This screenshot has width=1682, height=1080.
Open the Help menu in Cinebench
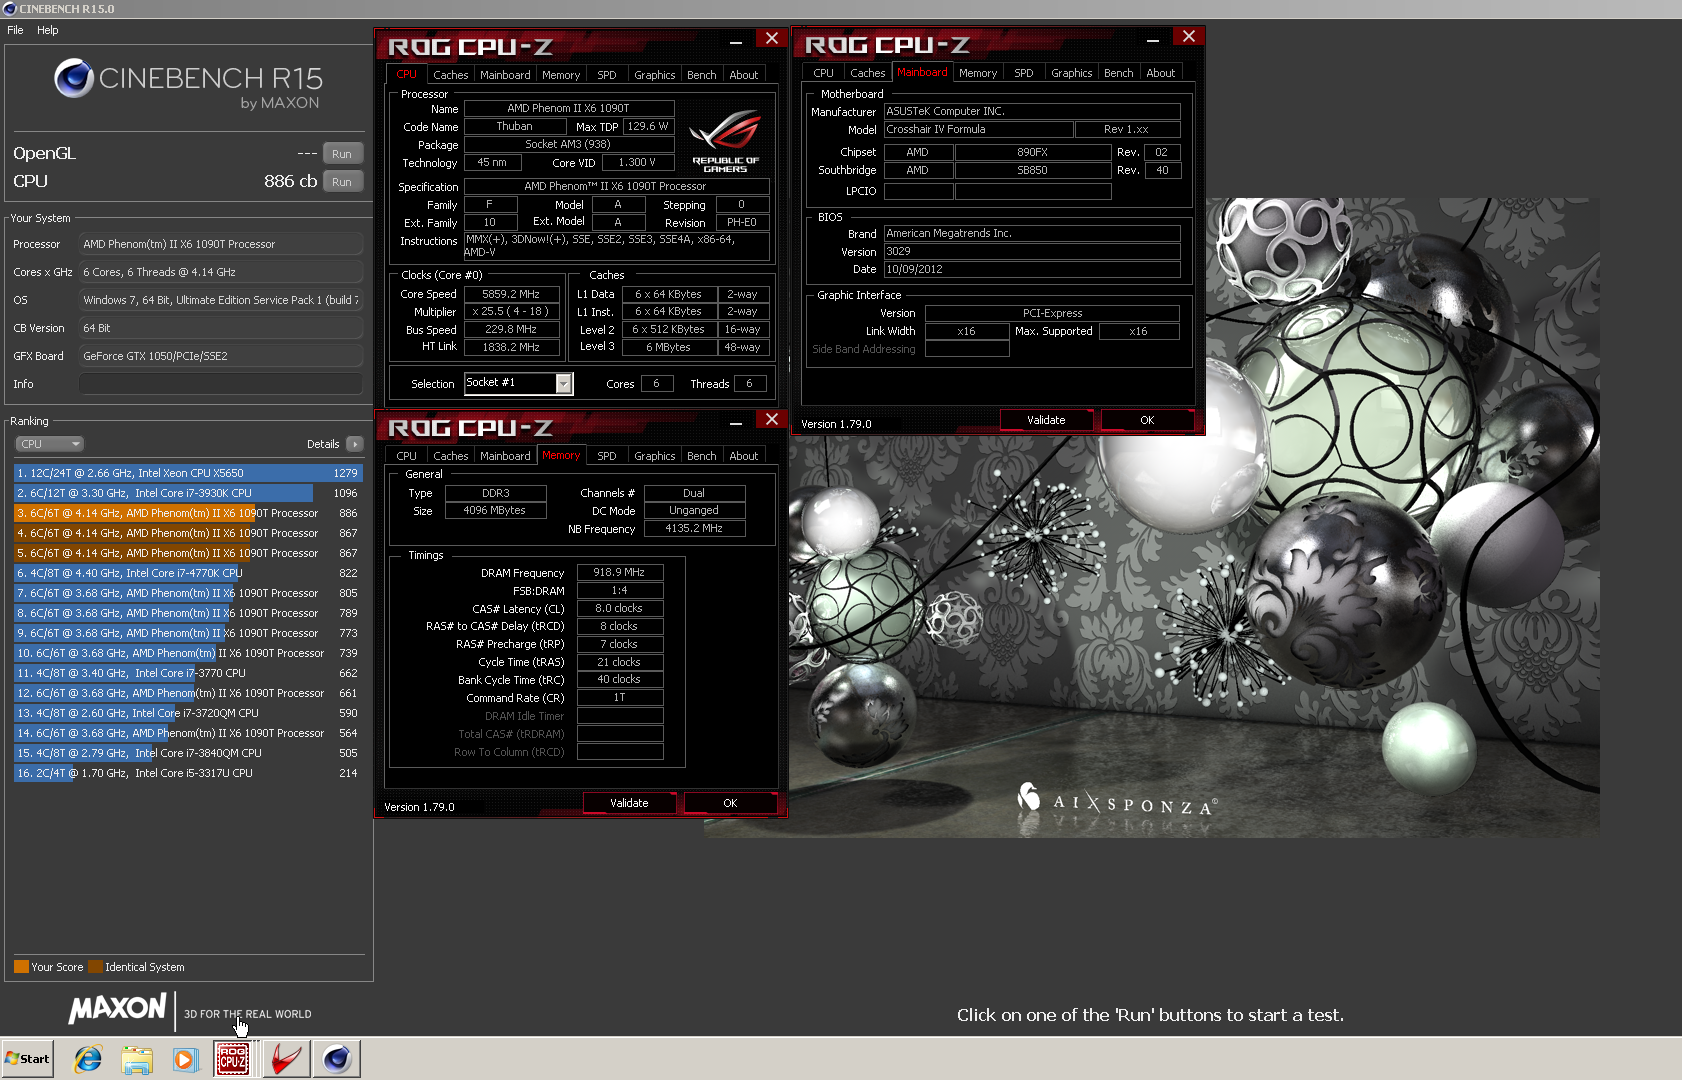[48, 30]
